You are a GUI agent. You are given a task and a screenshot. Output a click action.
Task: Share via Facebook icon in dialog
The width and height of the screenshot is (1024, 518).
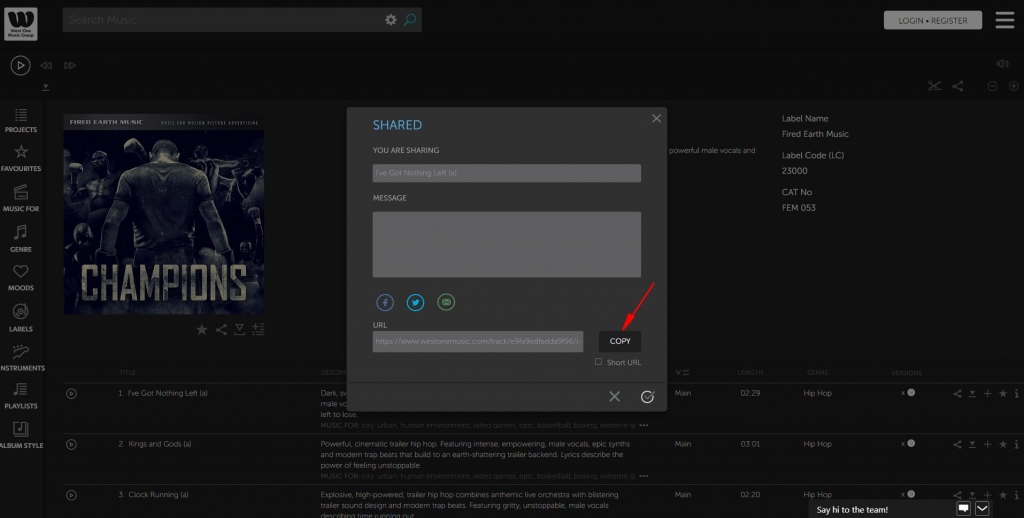pos(385,302)
